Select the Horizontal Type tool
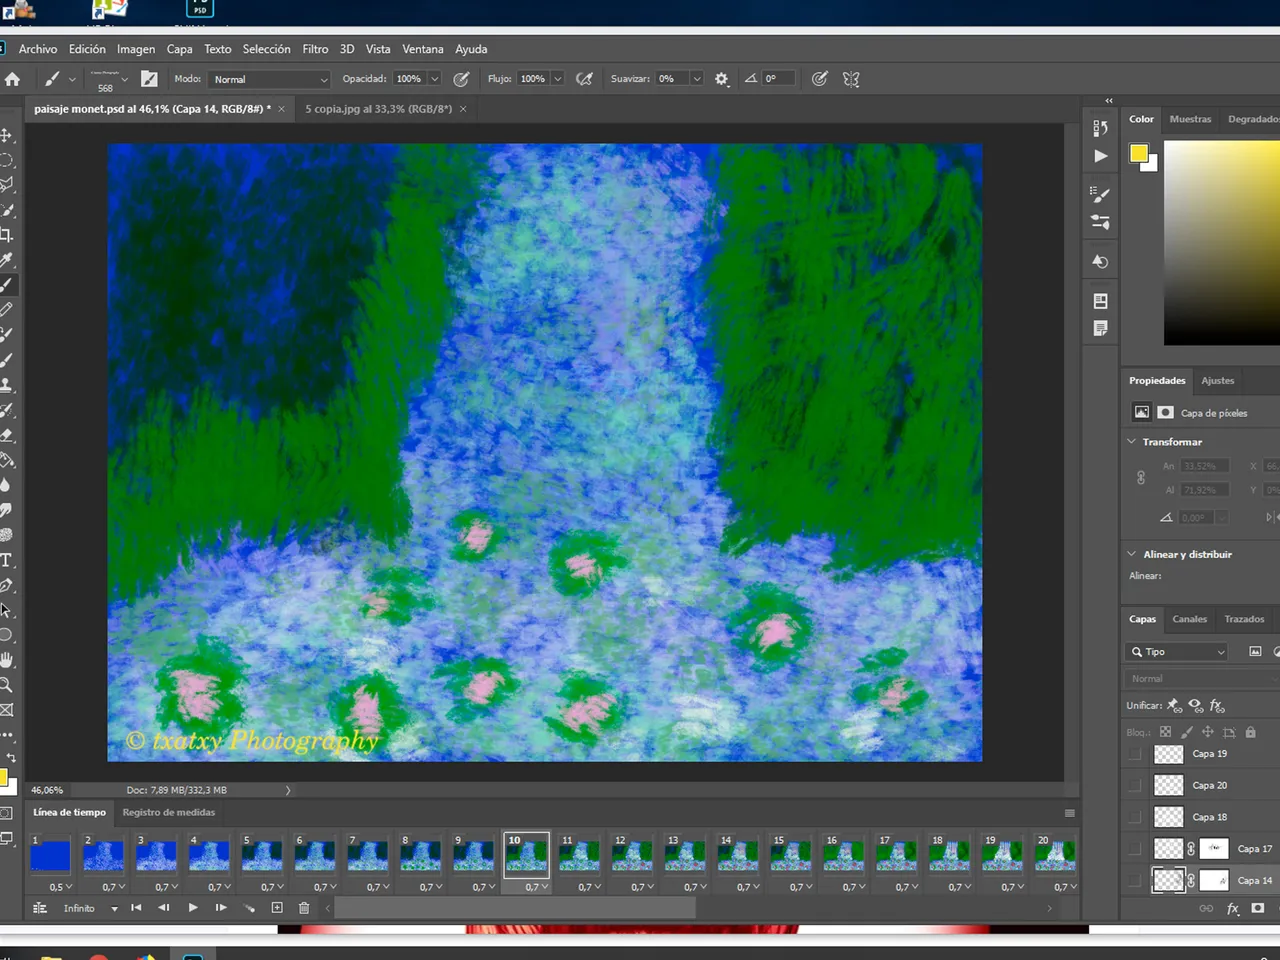Screen dimensions: 1280x960 click(x=6, y=560)
